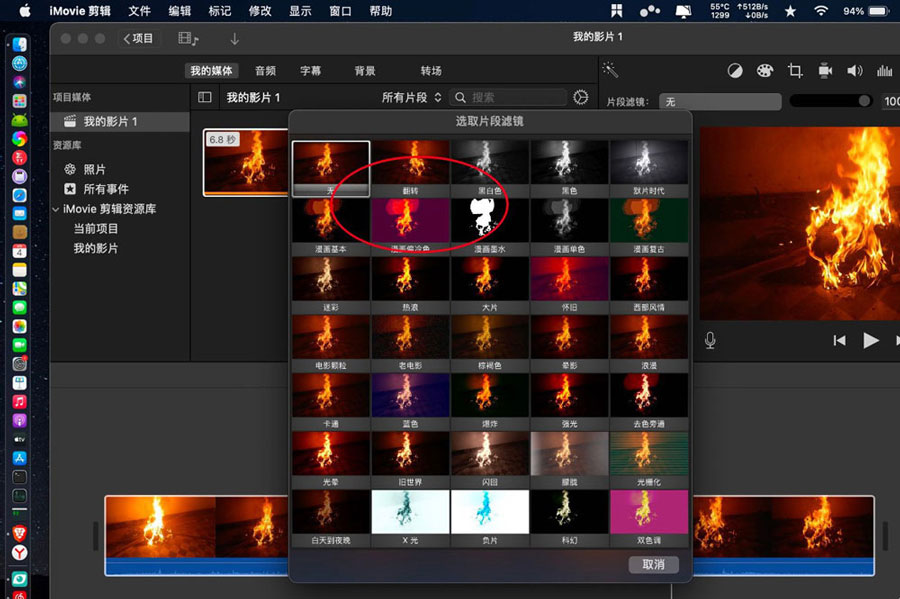
Task: Open Finder from the dock
Action: tap(20, 45)
